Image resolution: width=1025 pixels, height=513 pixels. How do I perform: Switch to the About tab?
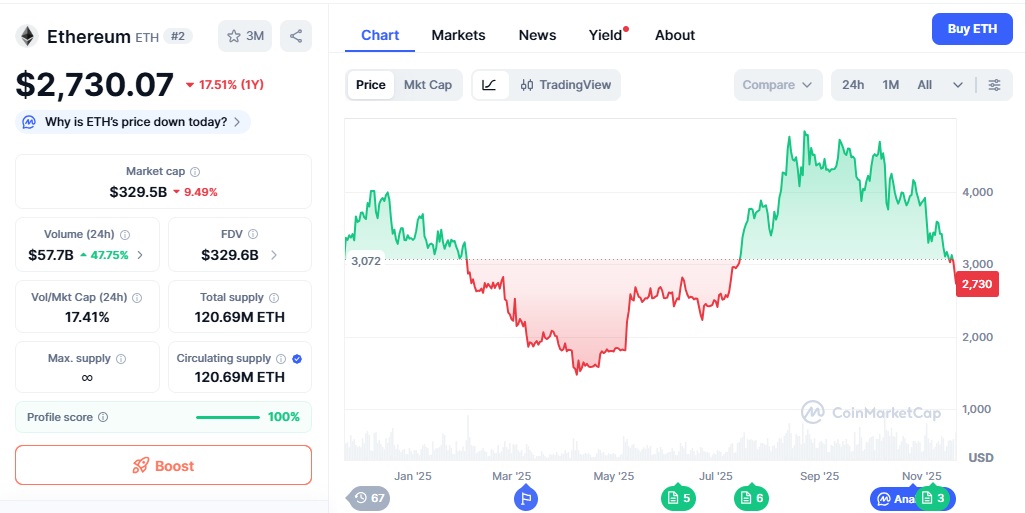click(x=675, y=35)
